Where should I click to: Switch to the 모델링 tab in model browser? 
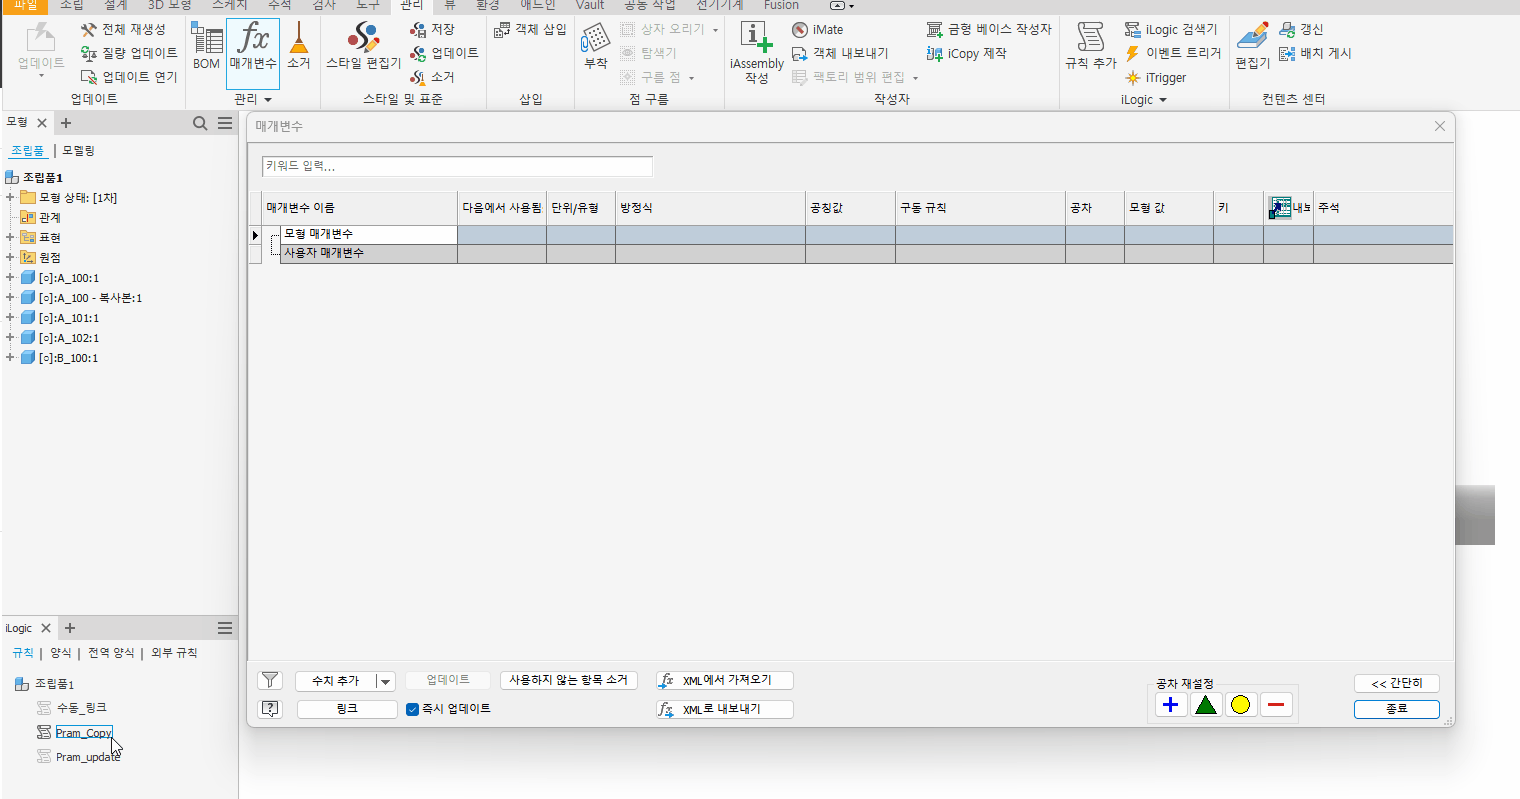[79, 151]
